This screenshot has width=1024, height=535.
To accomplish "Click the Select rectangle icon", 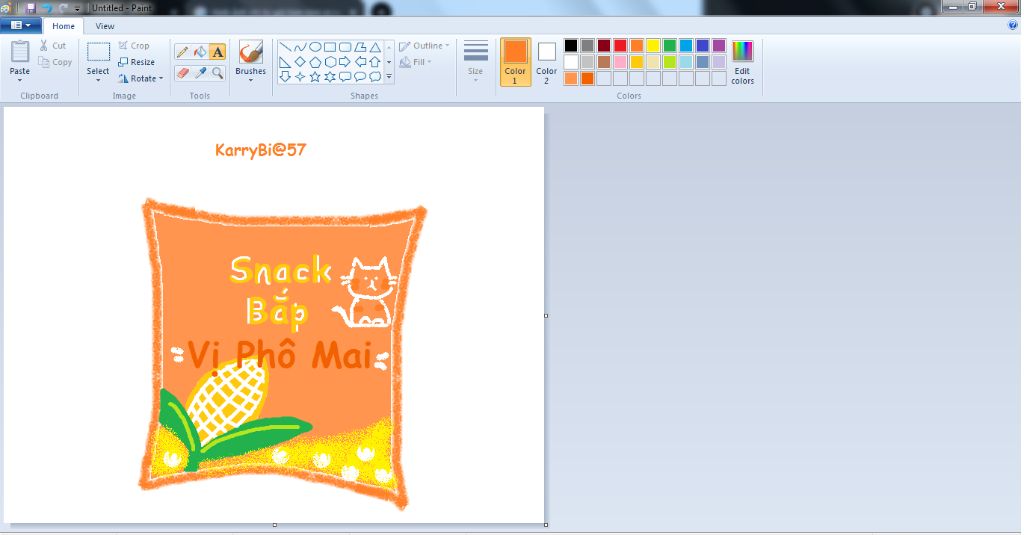I will tap(98, 52).
